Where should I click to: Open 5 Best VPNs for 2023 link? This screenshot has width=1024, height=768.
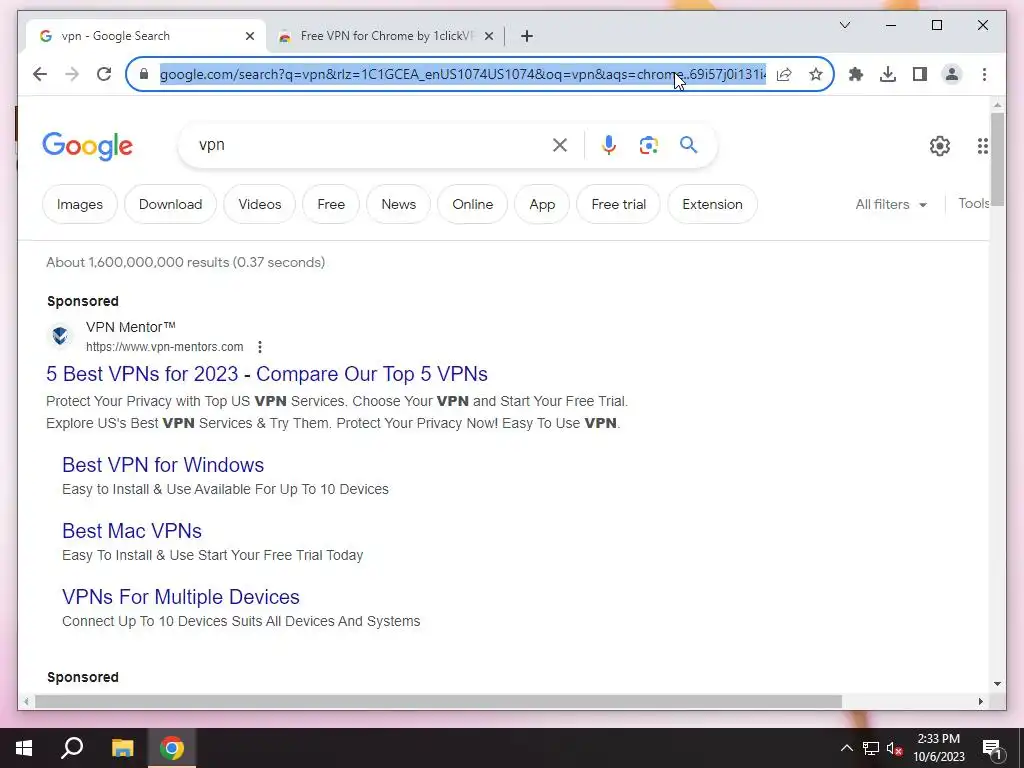[x=267, y=374]
